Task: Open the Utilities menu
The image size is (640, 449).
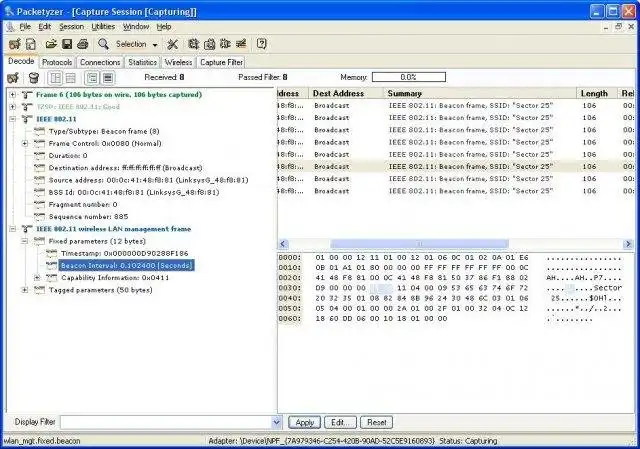Action: (103, 27)
